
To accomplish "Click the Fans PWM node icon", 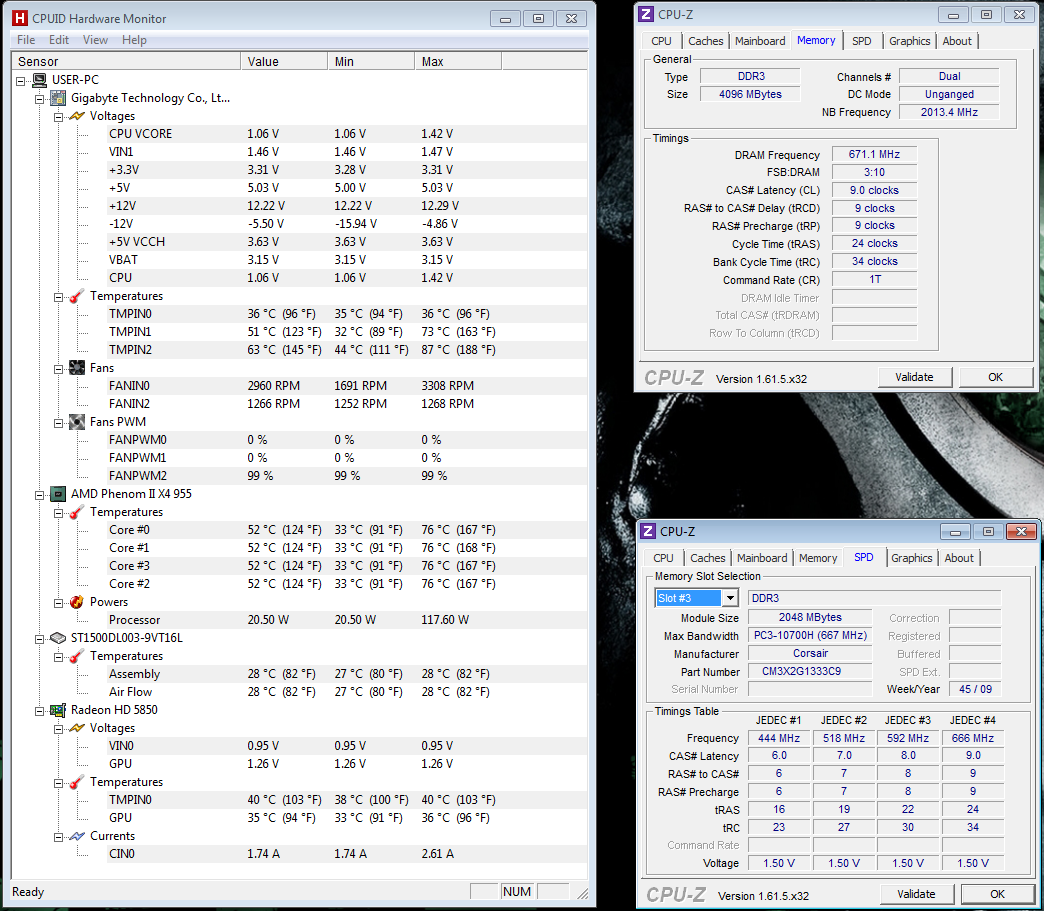I will (x=77, y=422).
